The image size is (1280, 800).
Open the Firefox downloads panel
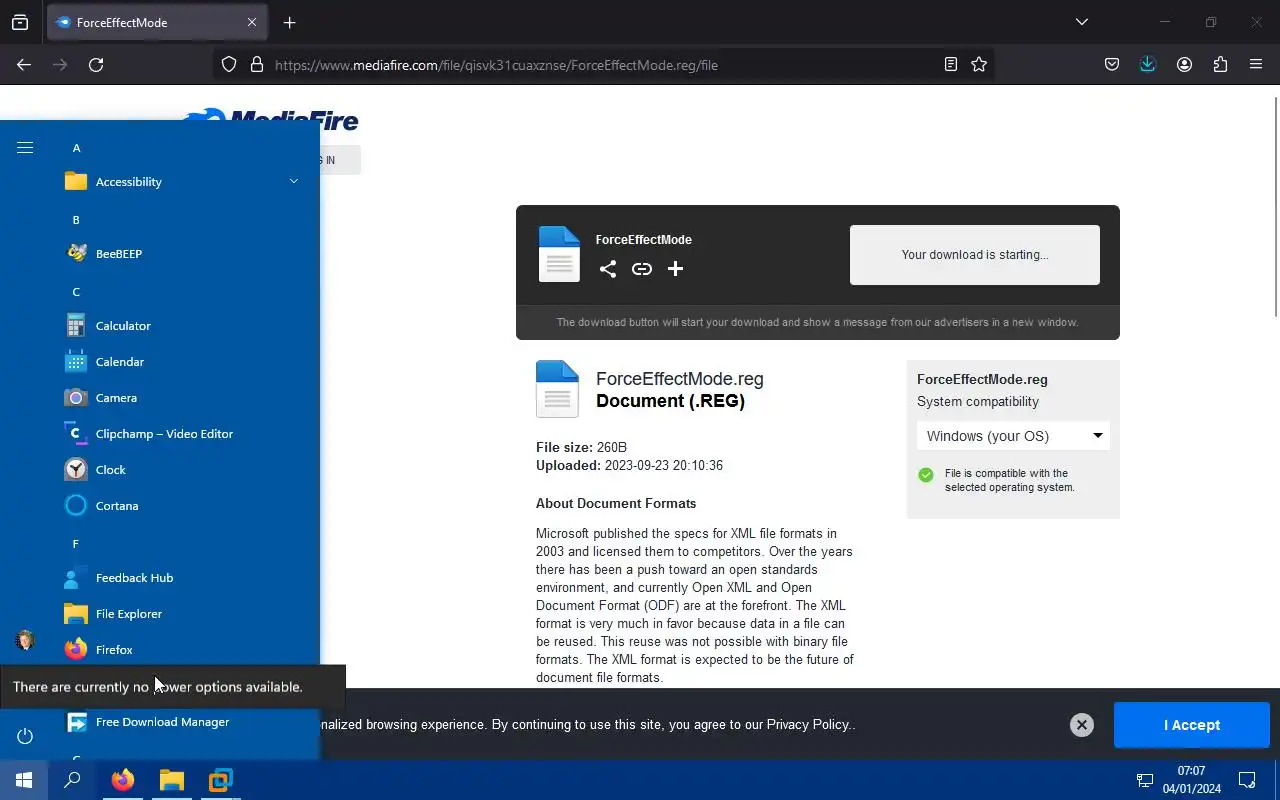tap(1148, 64)
